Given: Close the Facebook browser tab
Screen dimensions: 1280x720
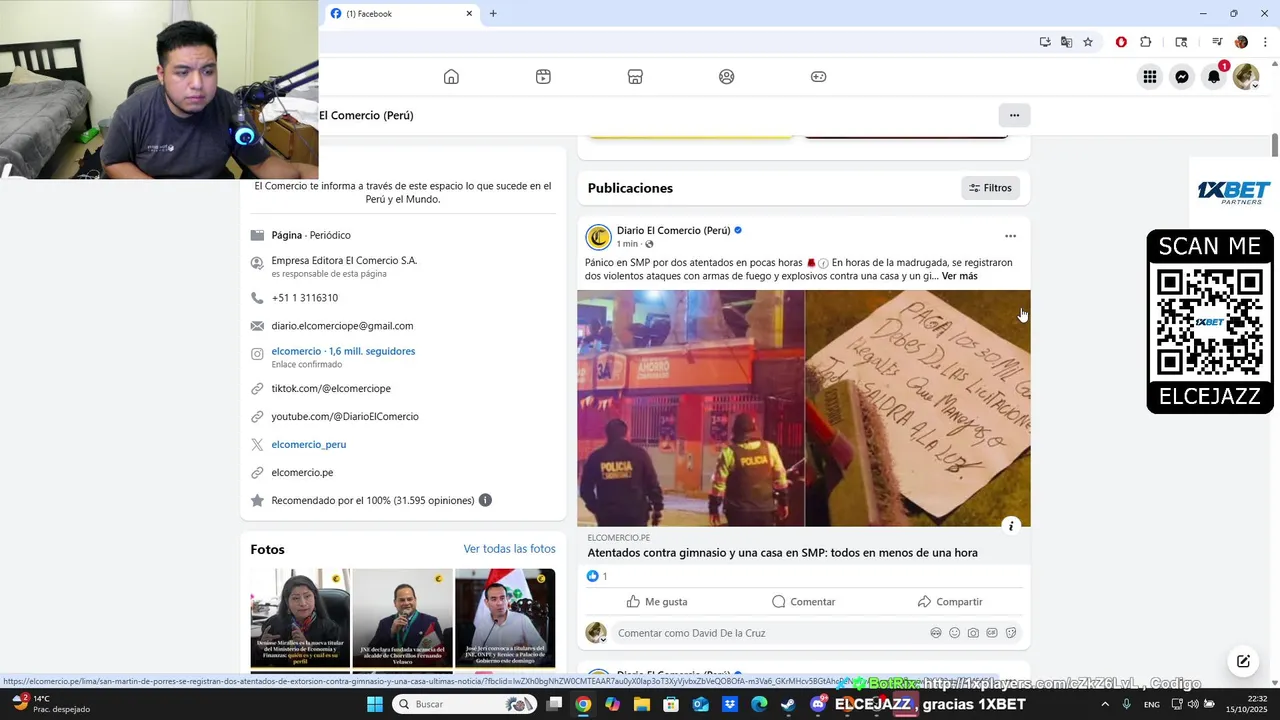Looking at the screenshot, I should (469, 14).
